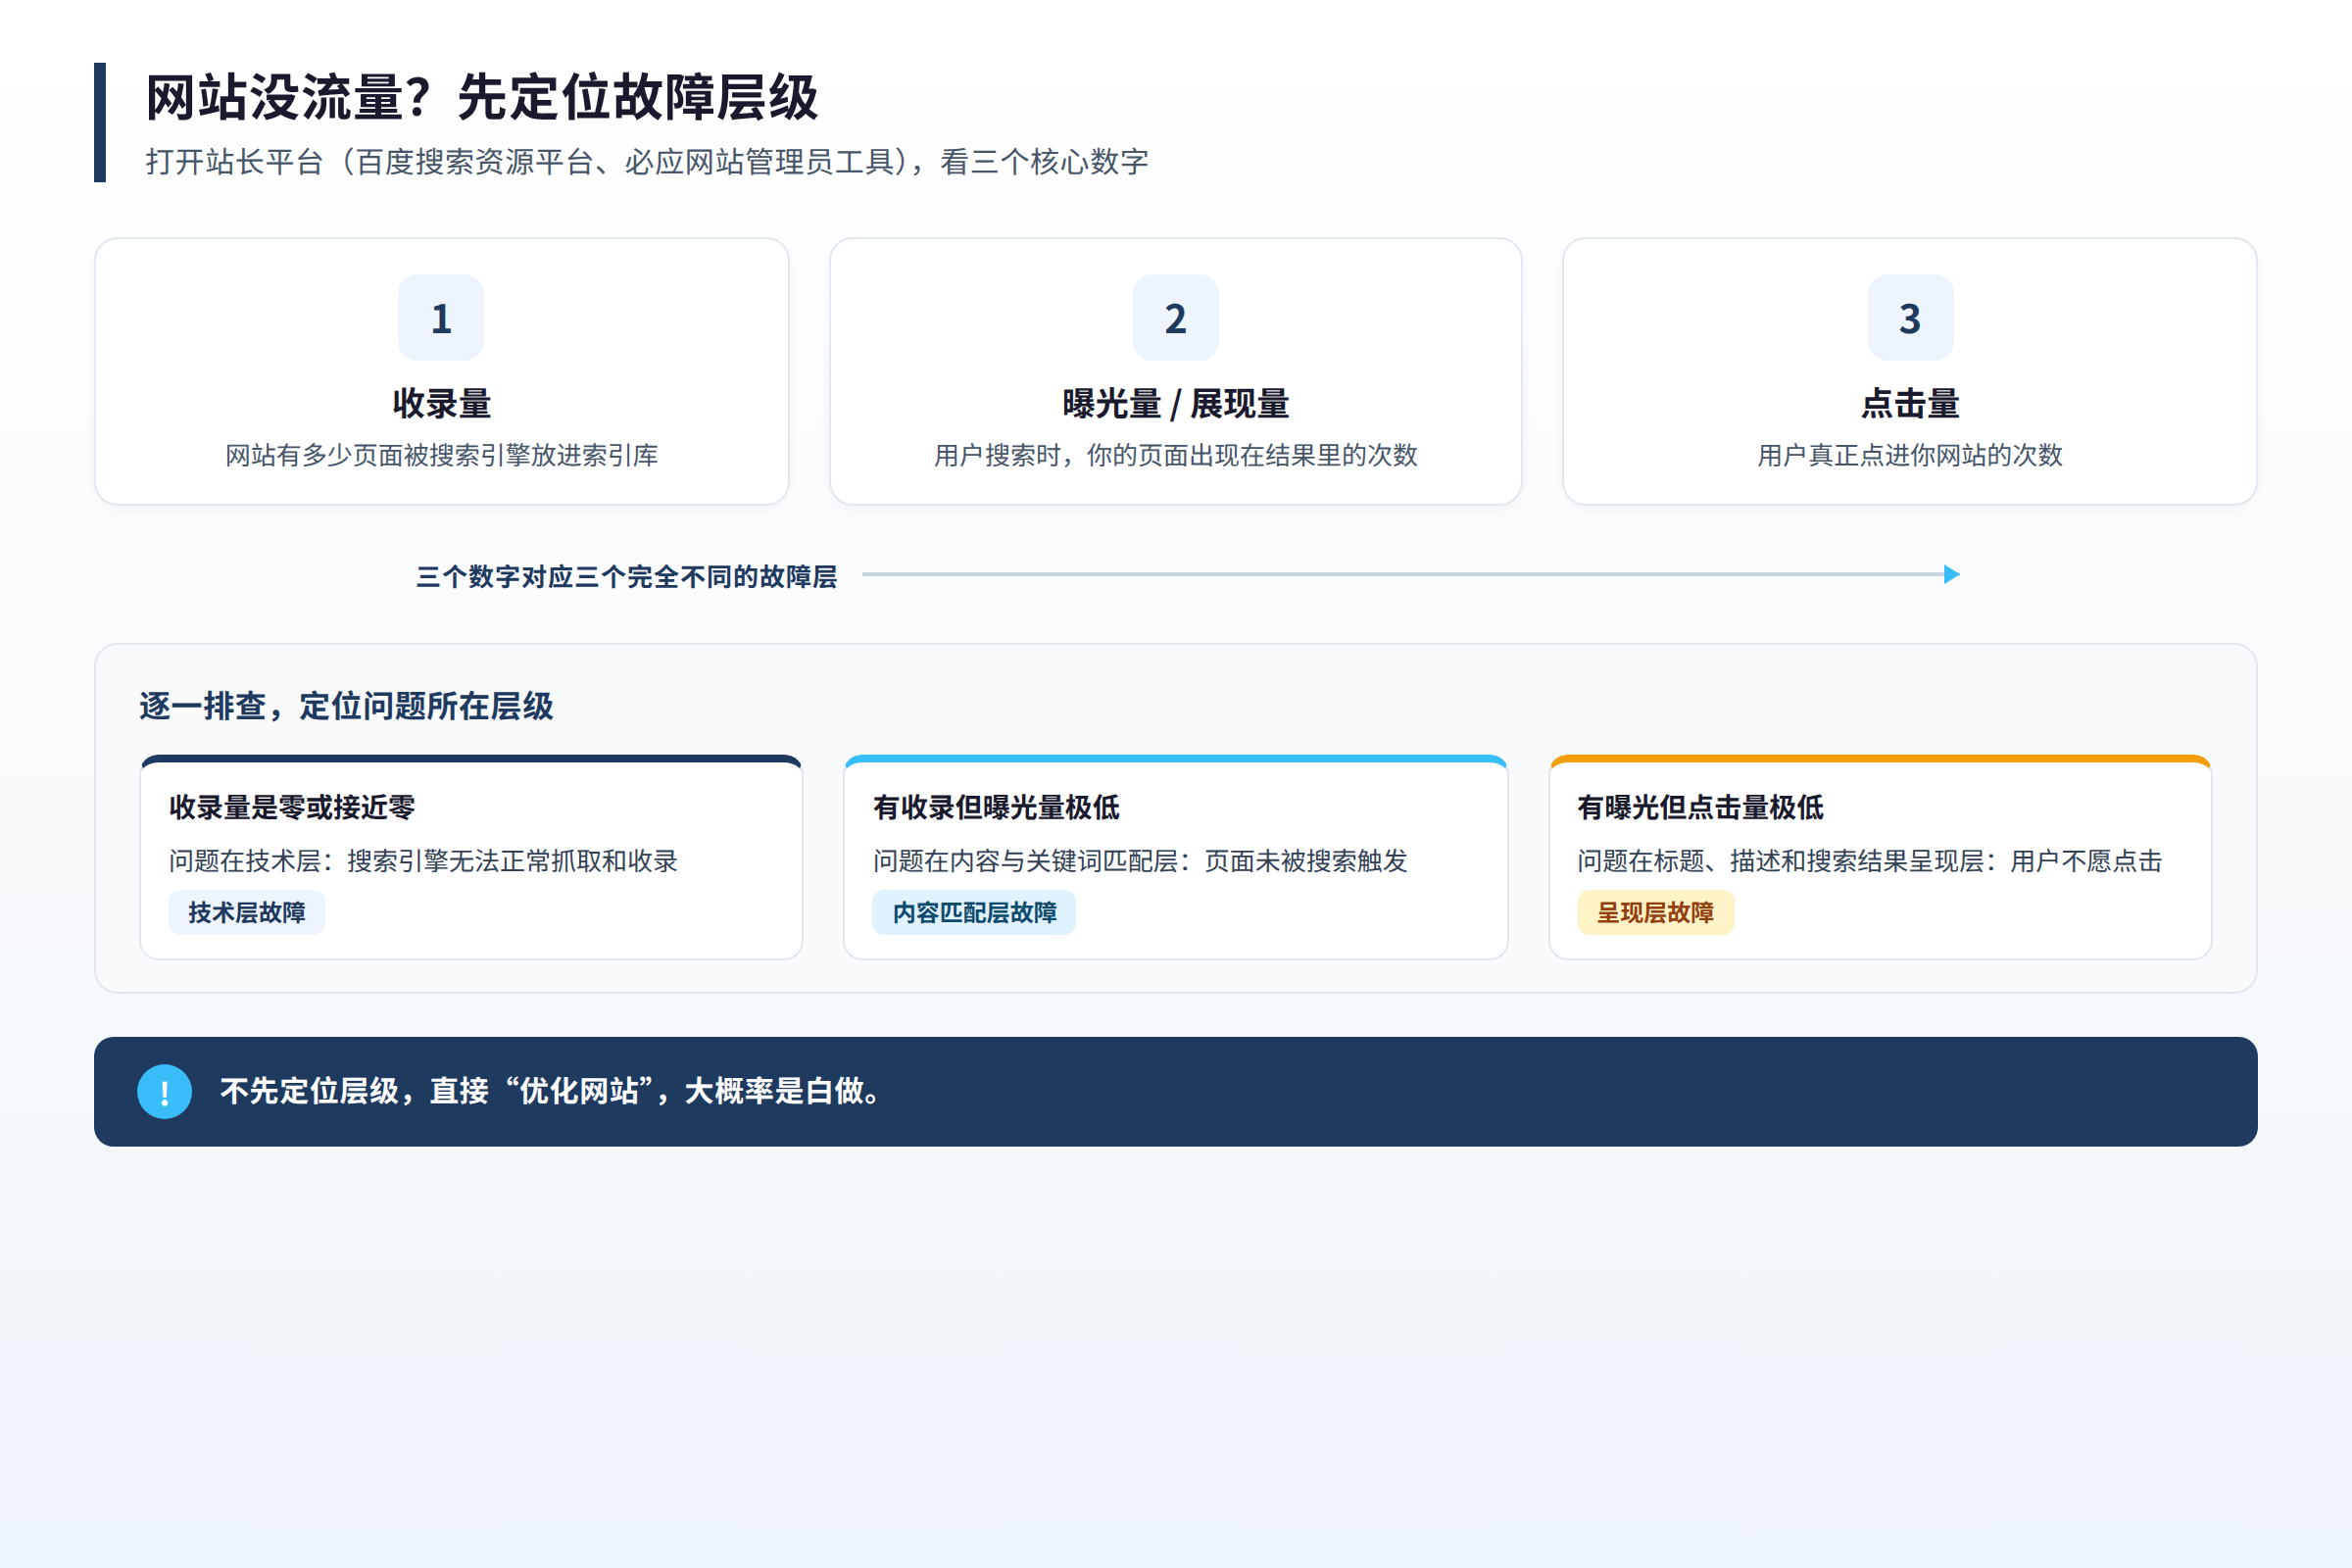Click the 技术层故障 tag
The width and height of the screenshot is (2352, 1568).
(x=247, y=912)
